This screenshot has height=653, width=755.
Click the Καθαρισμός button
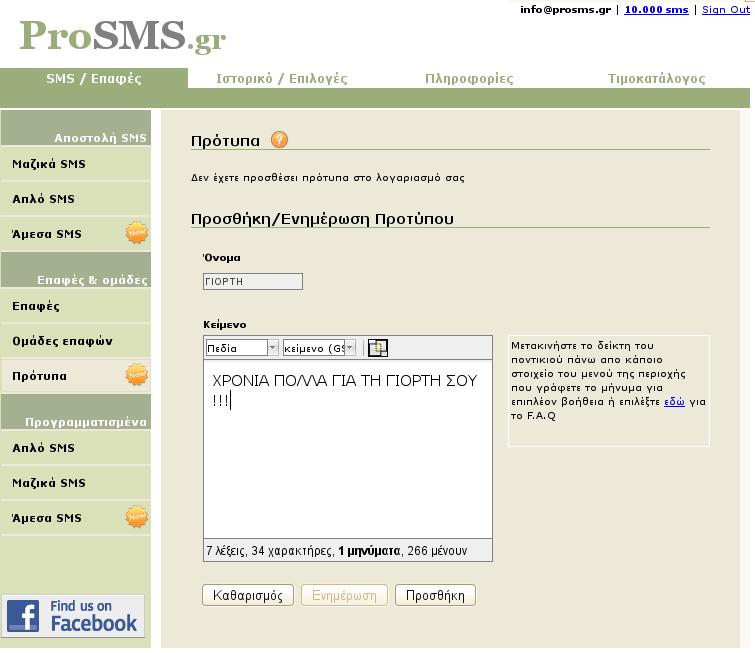247,595
